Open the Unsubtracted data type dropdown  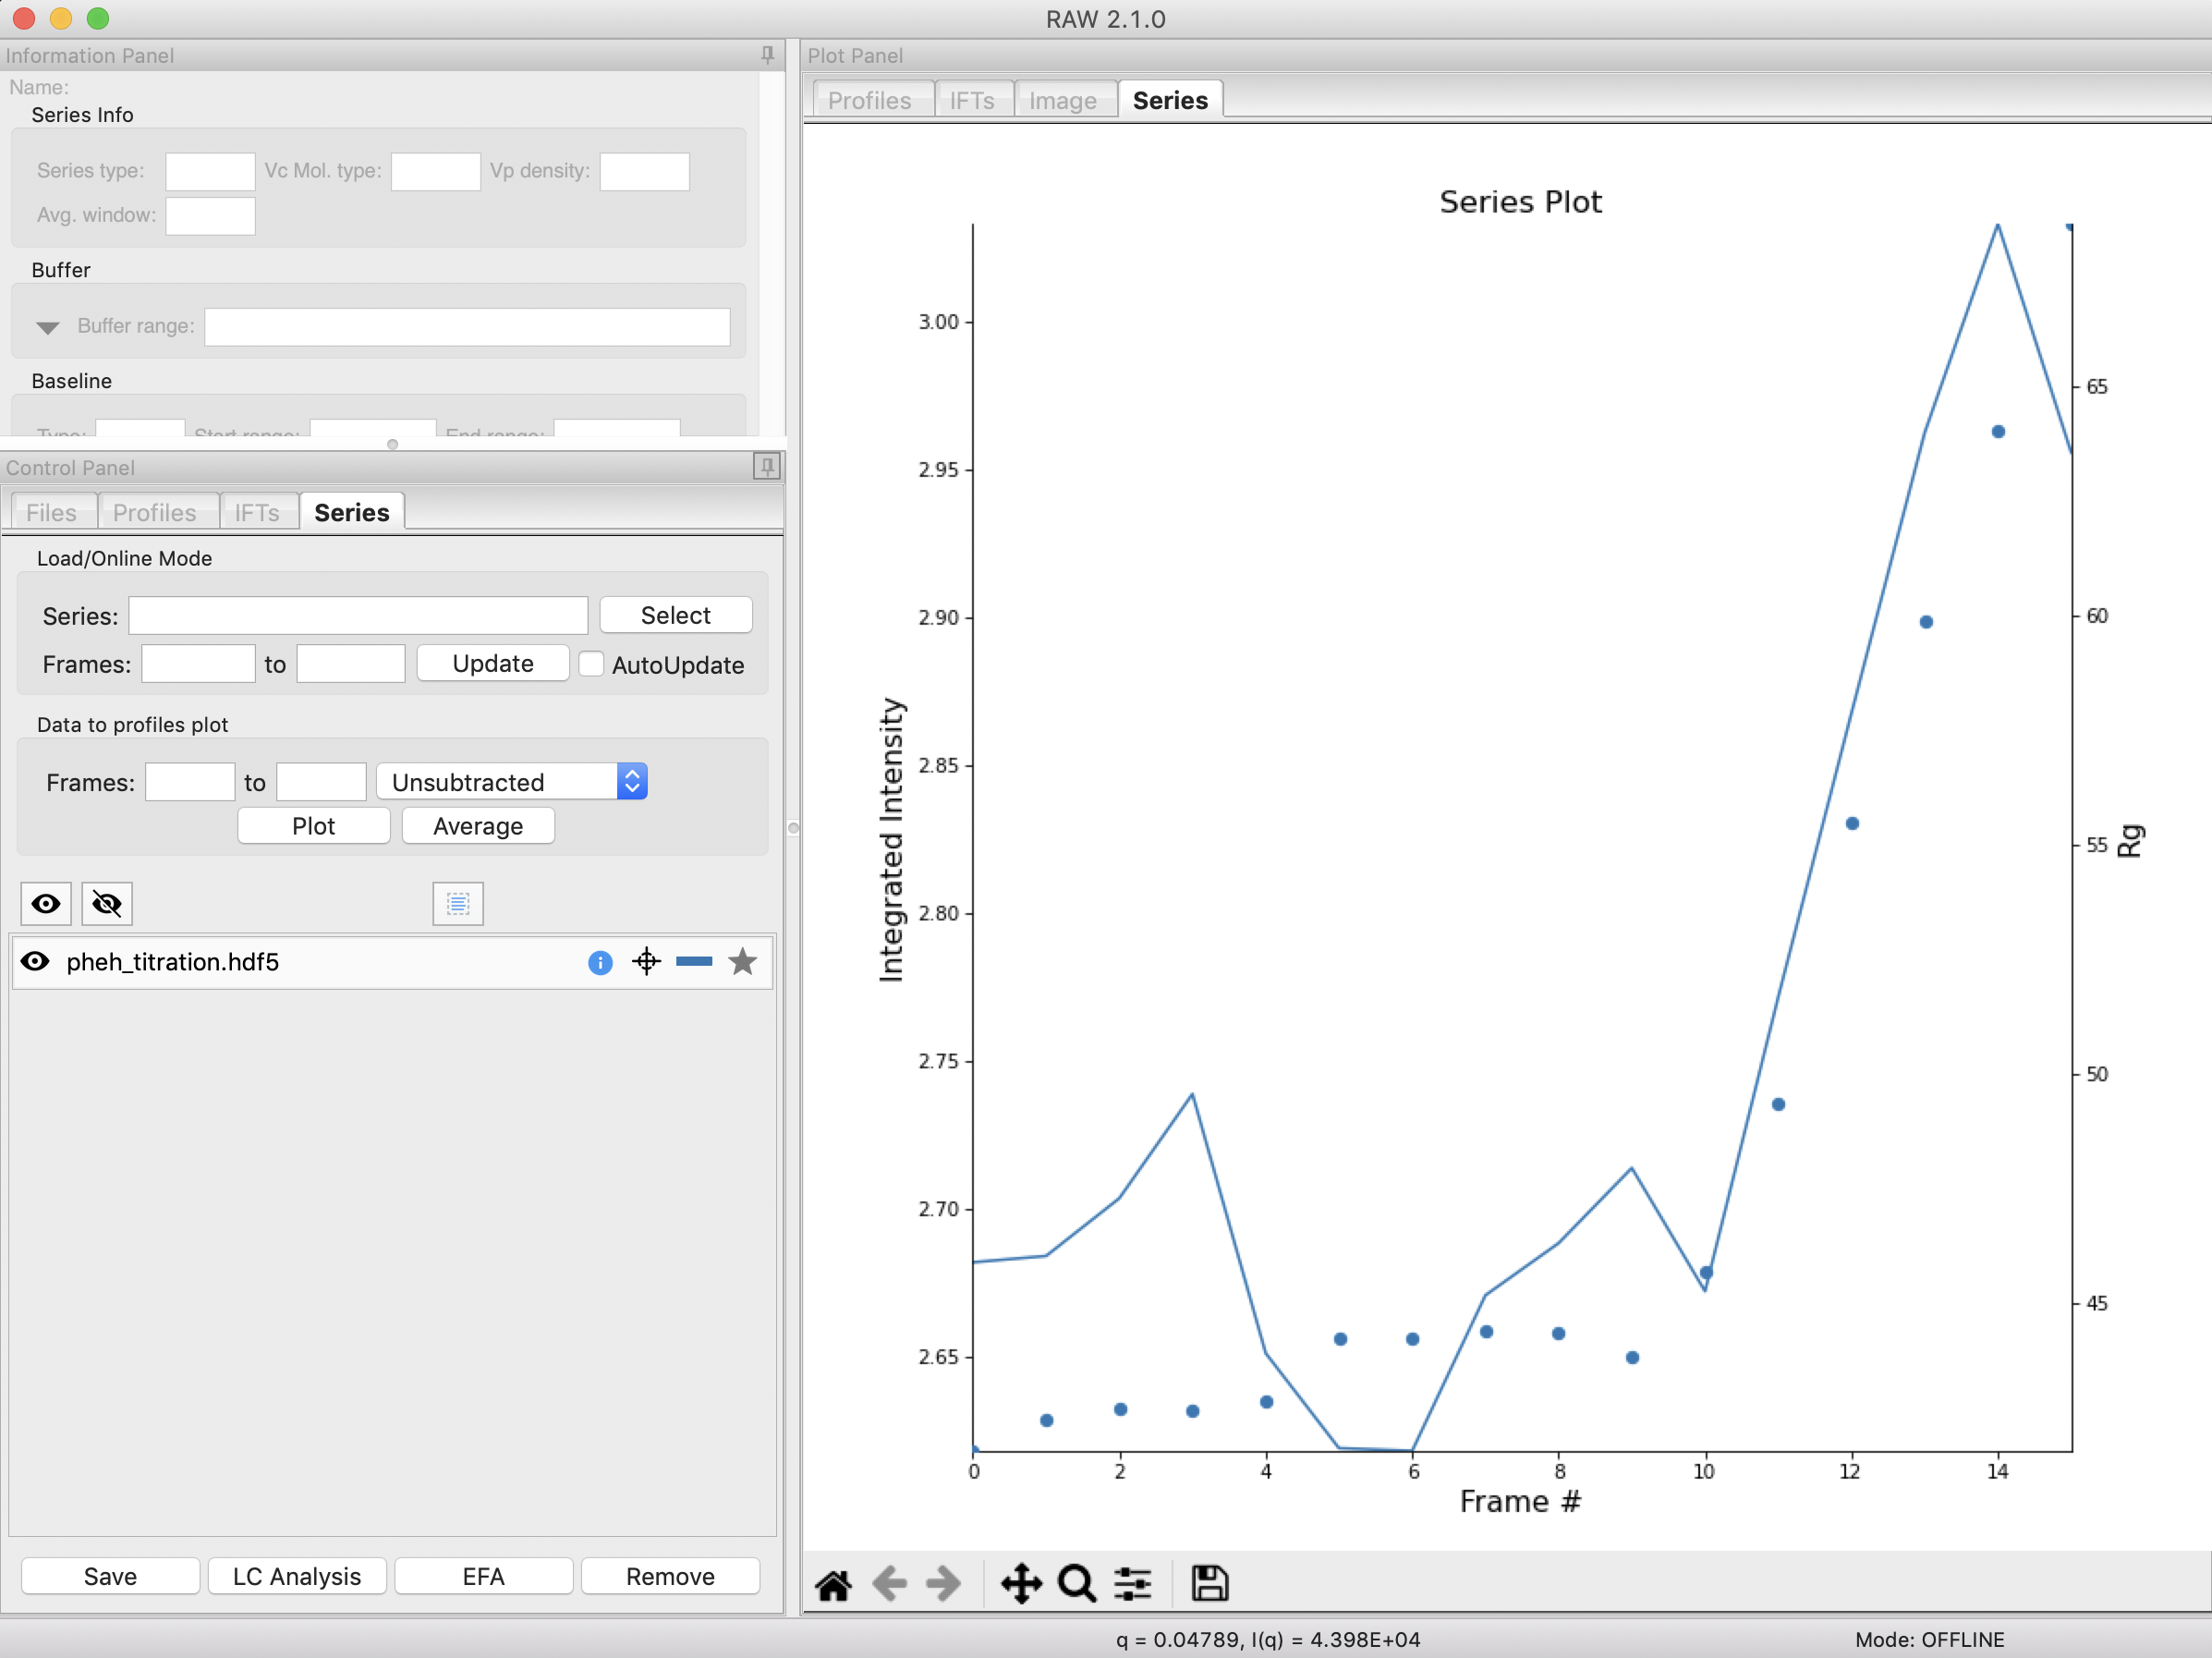pyautogui.click(x=512, y=782)
